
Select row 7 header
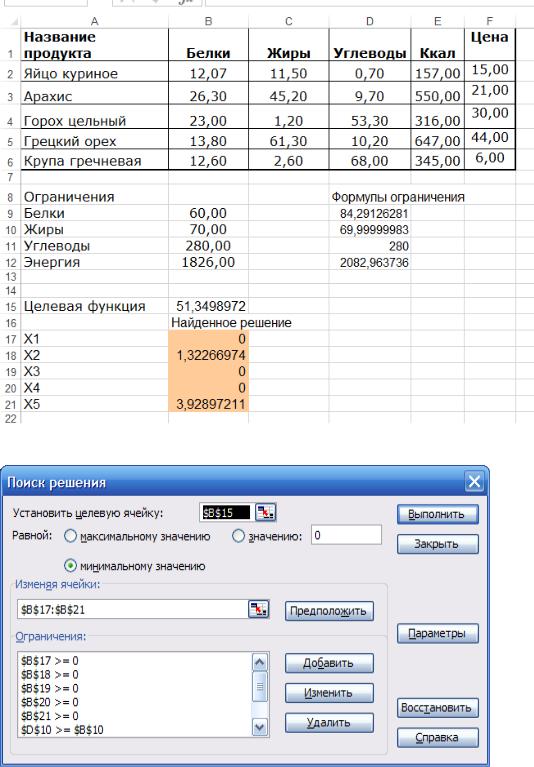coord(10,177)
